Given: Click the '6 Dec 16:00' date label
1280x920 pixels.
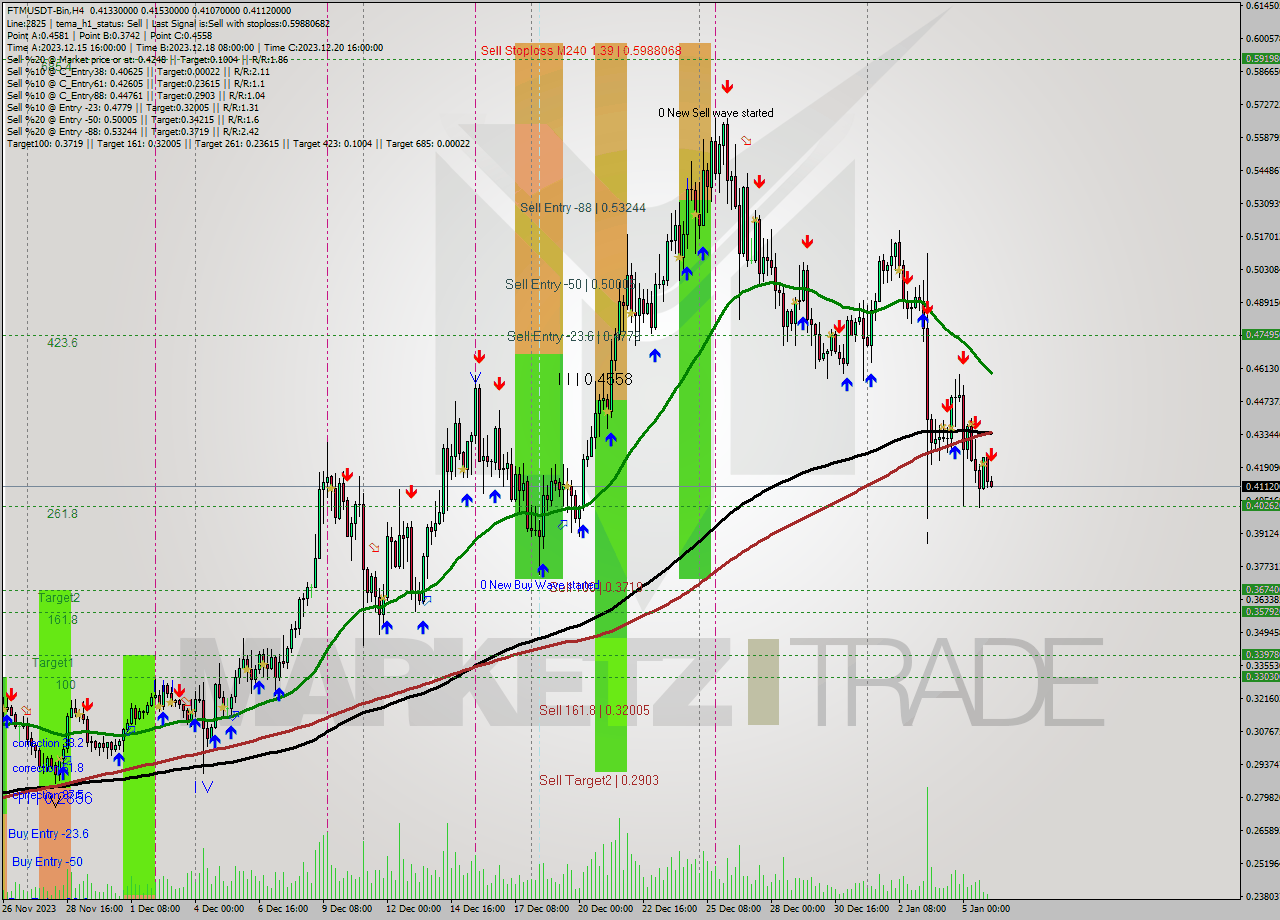Looking at the screenshot, I should coord(283,909).
